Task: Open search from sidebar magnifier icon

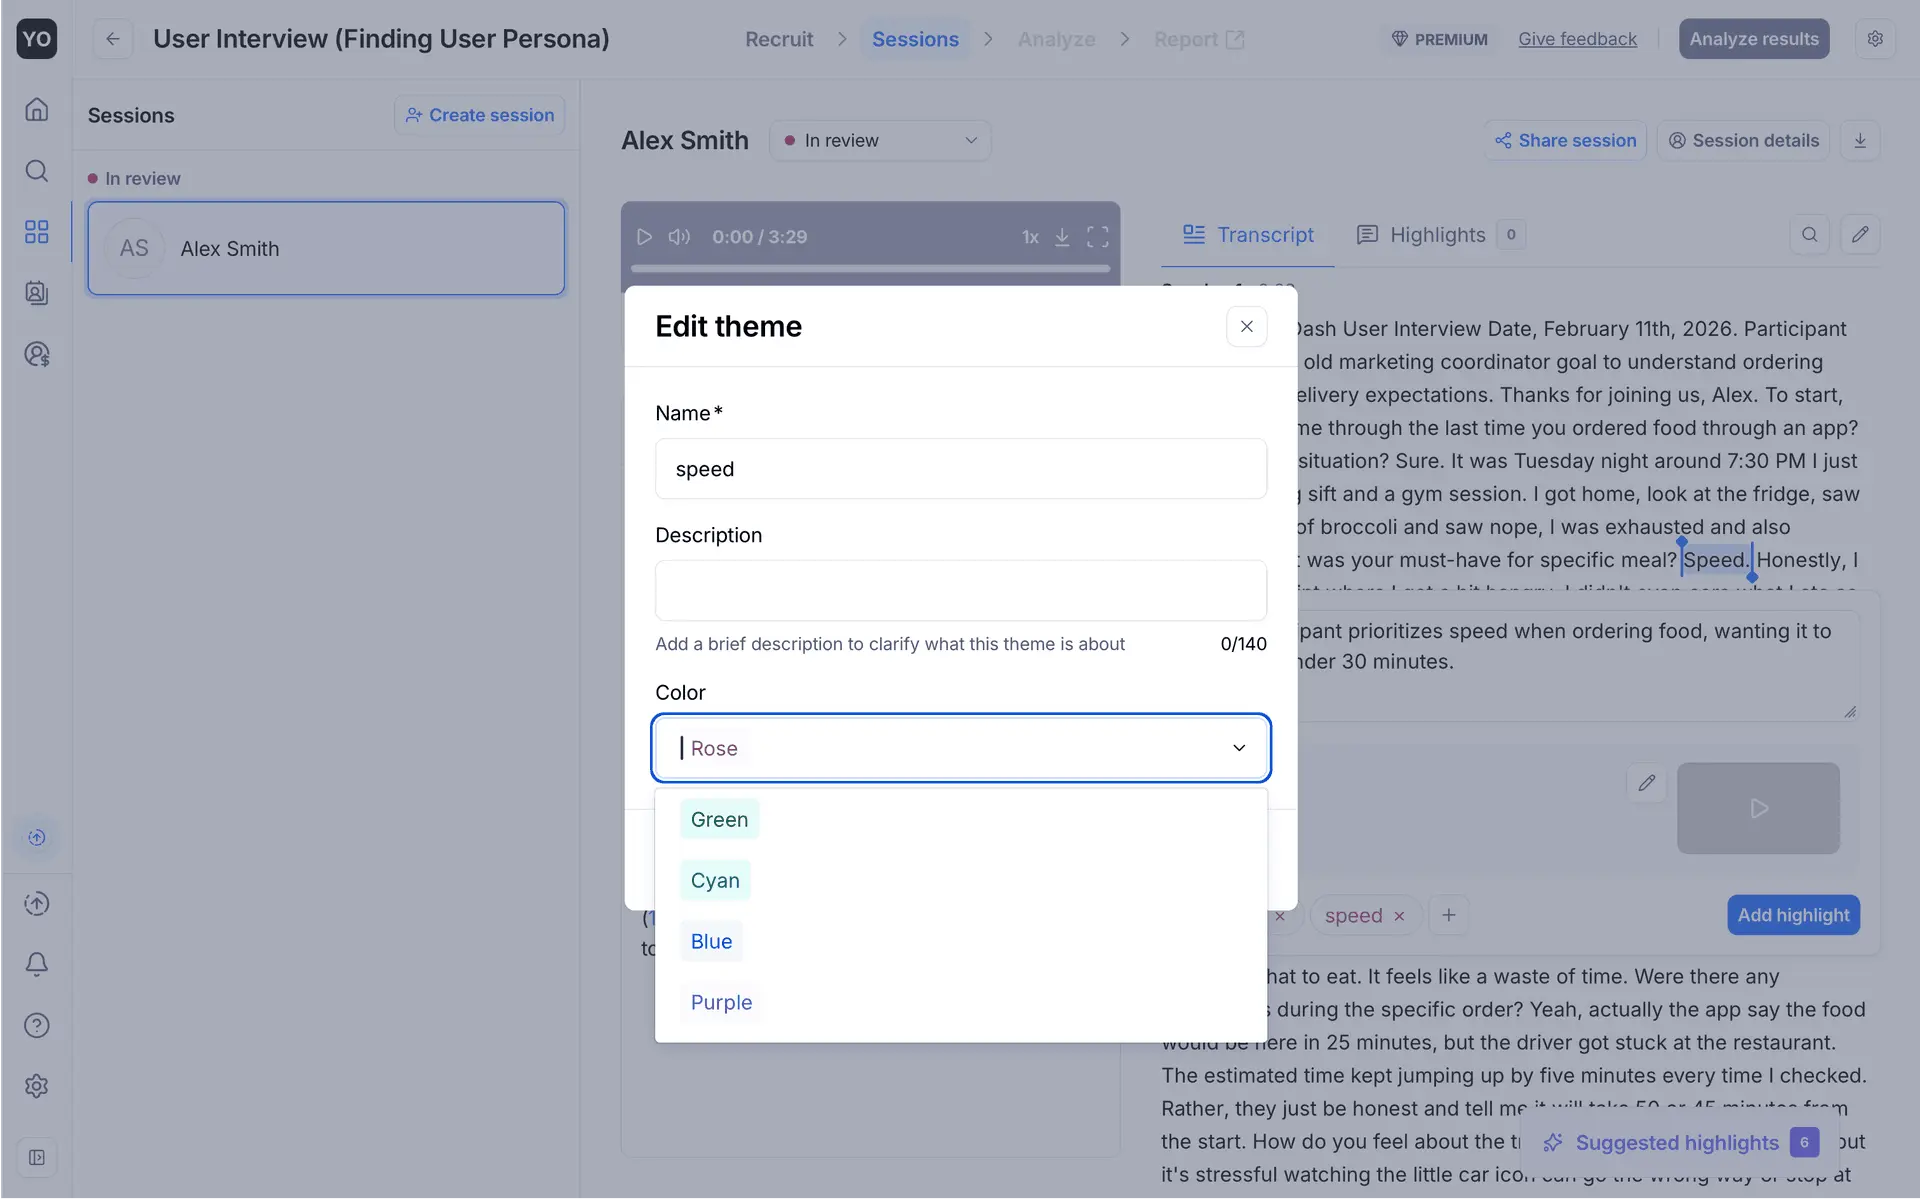Action: tap(36, 171)
